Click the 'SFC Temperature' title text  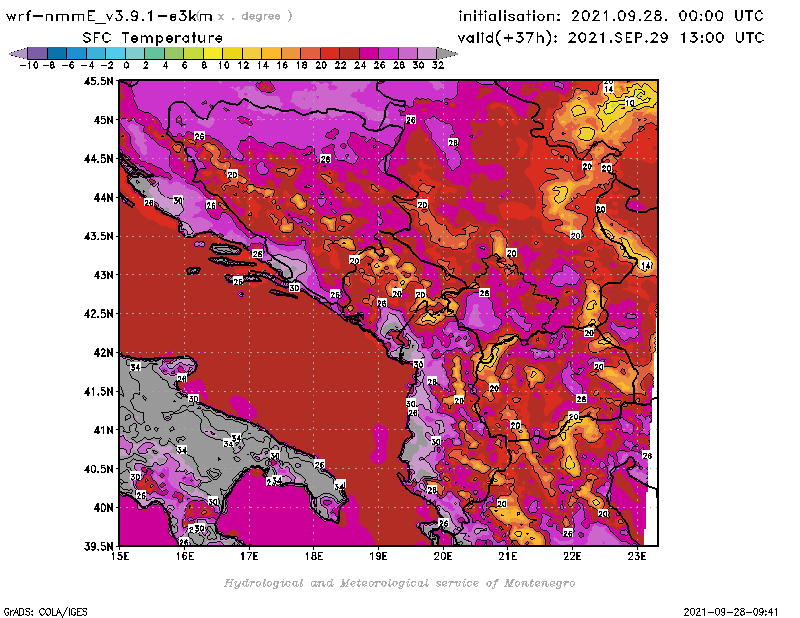[x=153, y=38]
